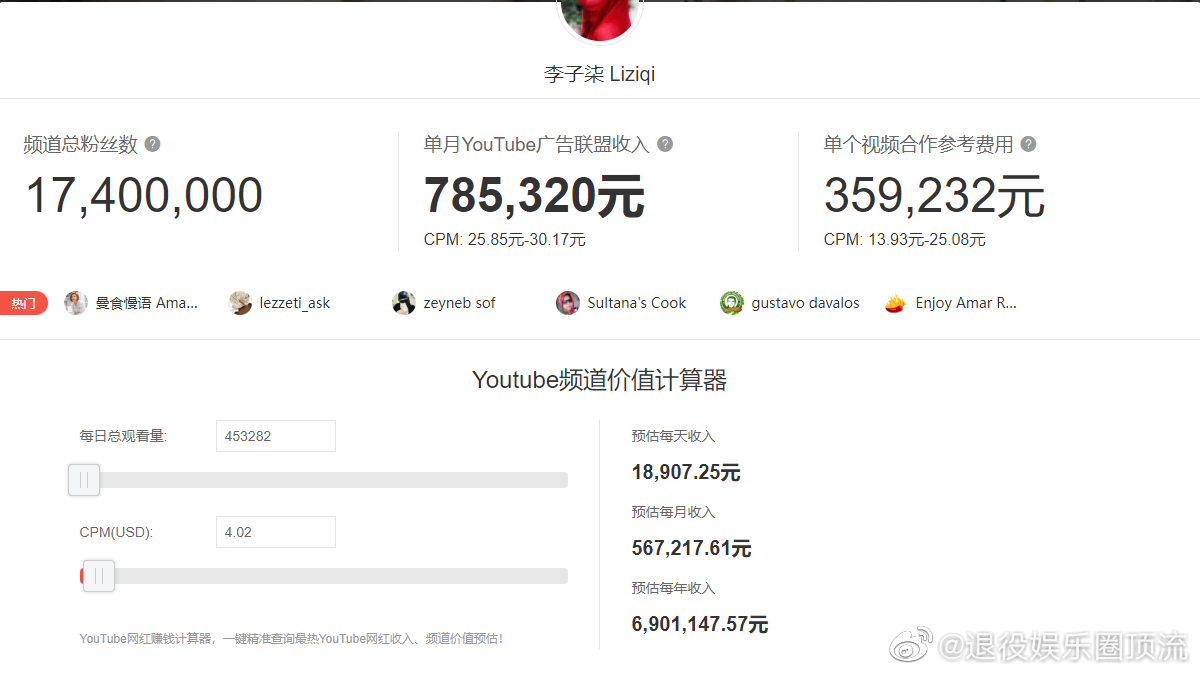The image size is (1200, 675).
Task: Click the 预估每年收入 label
Action: tap(674, 588)
